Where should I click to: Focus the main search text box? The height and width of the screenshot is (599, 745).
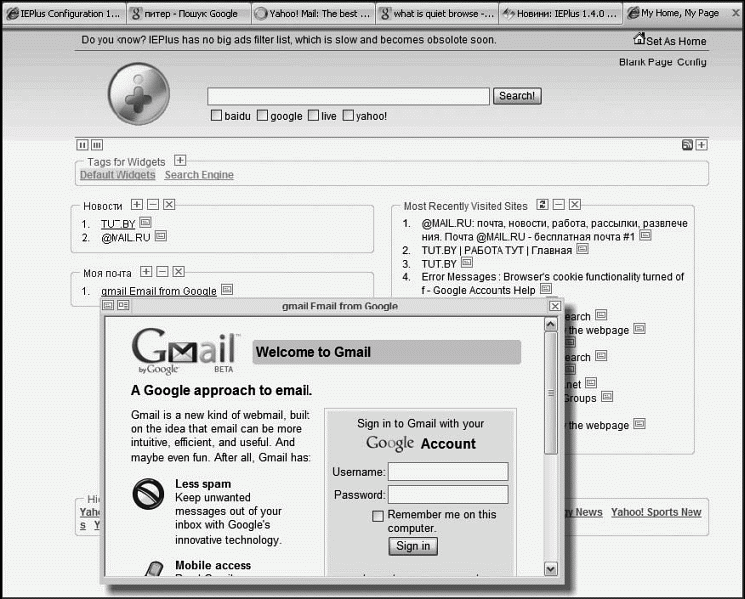coord(348,96)
